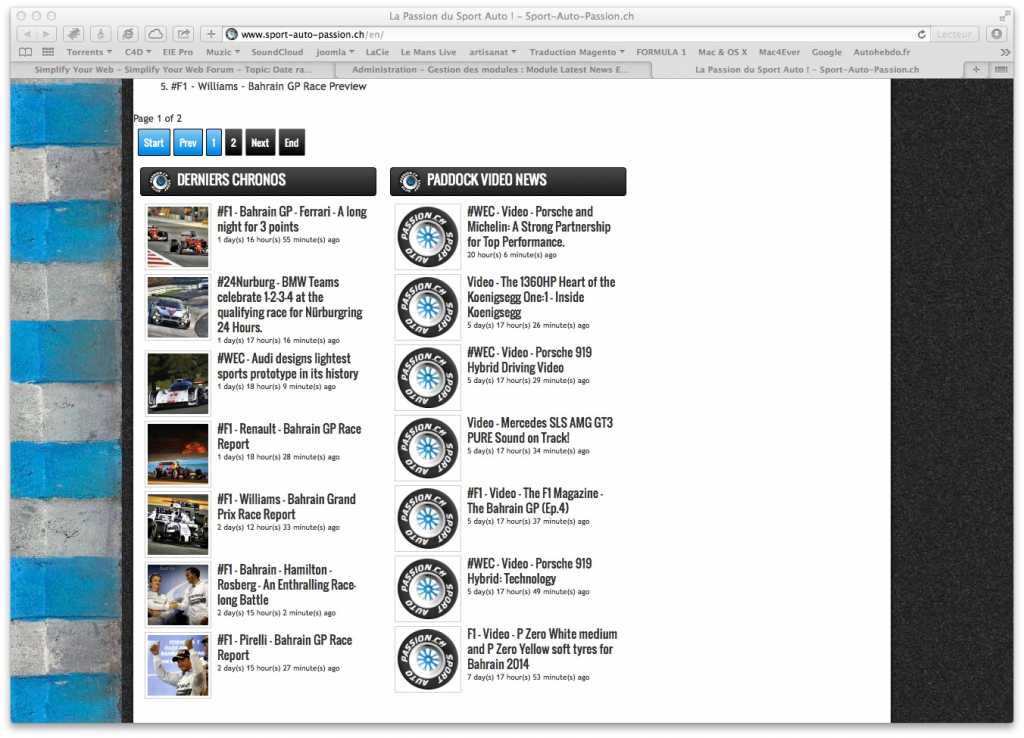
Task: Show hidden bookmarks with the overflow chevron
Action: click(1004, 52)
